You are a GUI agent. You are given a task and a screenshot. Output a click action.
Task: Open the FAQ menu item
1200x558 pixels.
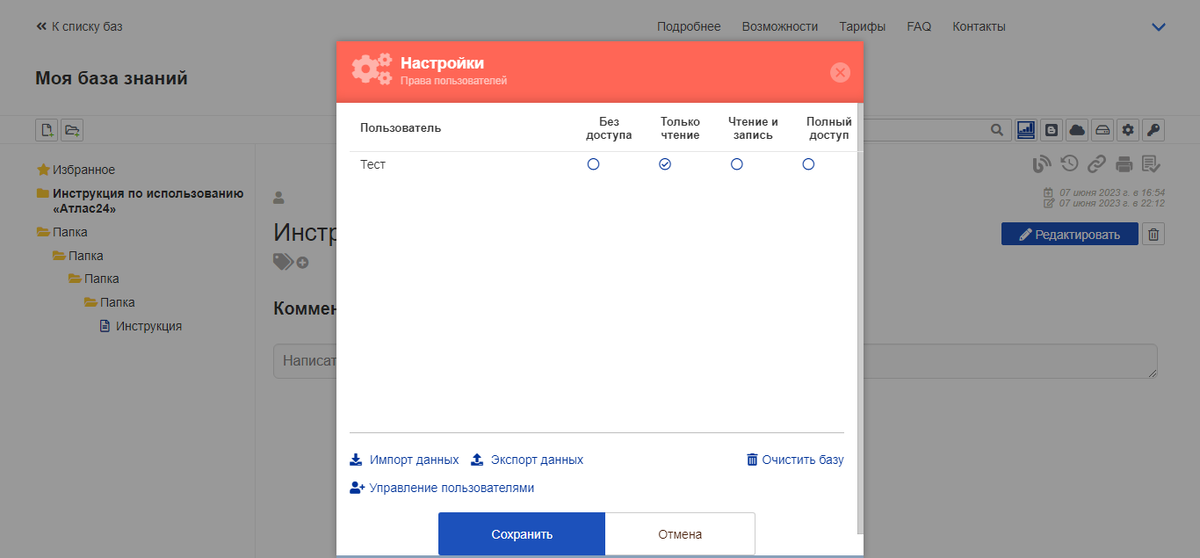pos(919,27)
